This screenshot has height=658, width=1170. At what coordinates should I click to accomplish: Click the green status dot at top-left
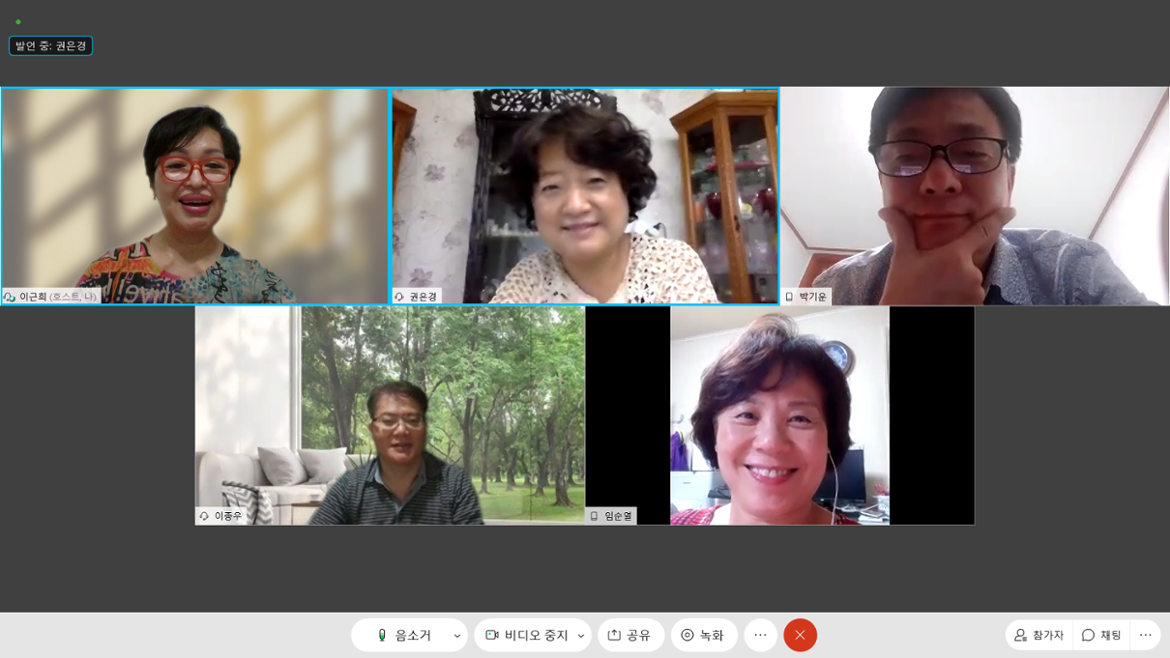coord(18,22)
